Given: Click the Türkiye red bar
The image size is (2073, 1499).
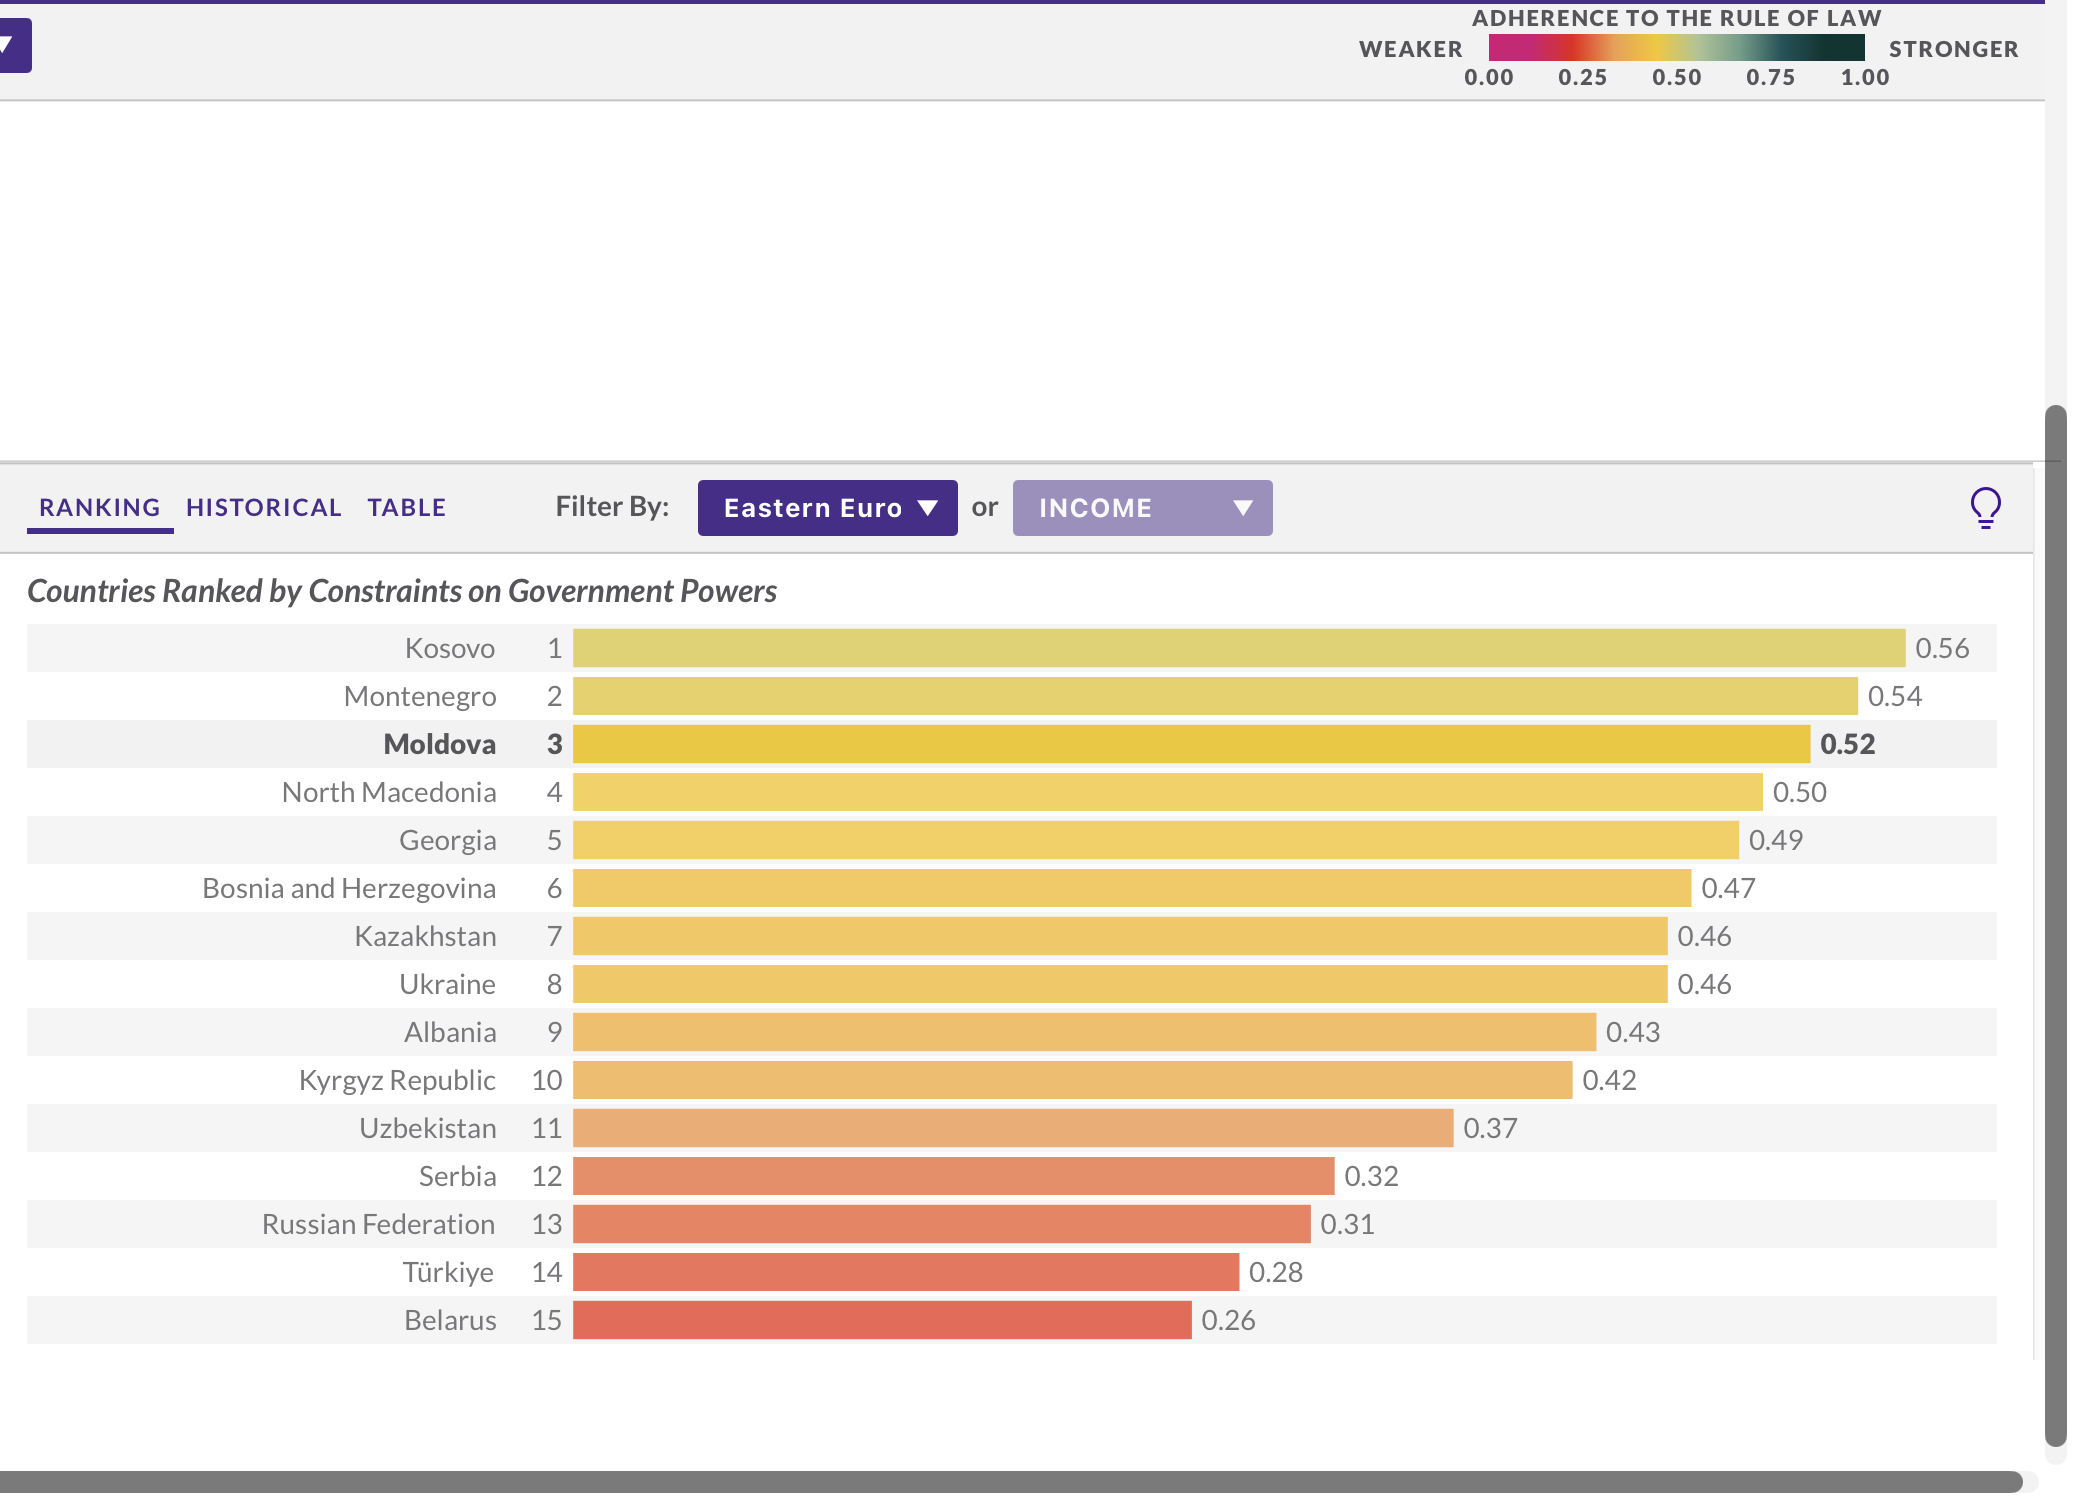Looking at the screenshot, I should point(905,1272).
